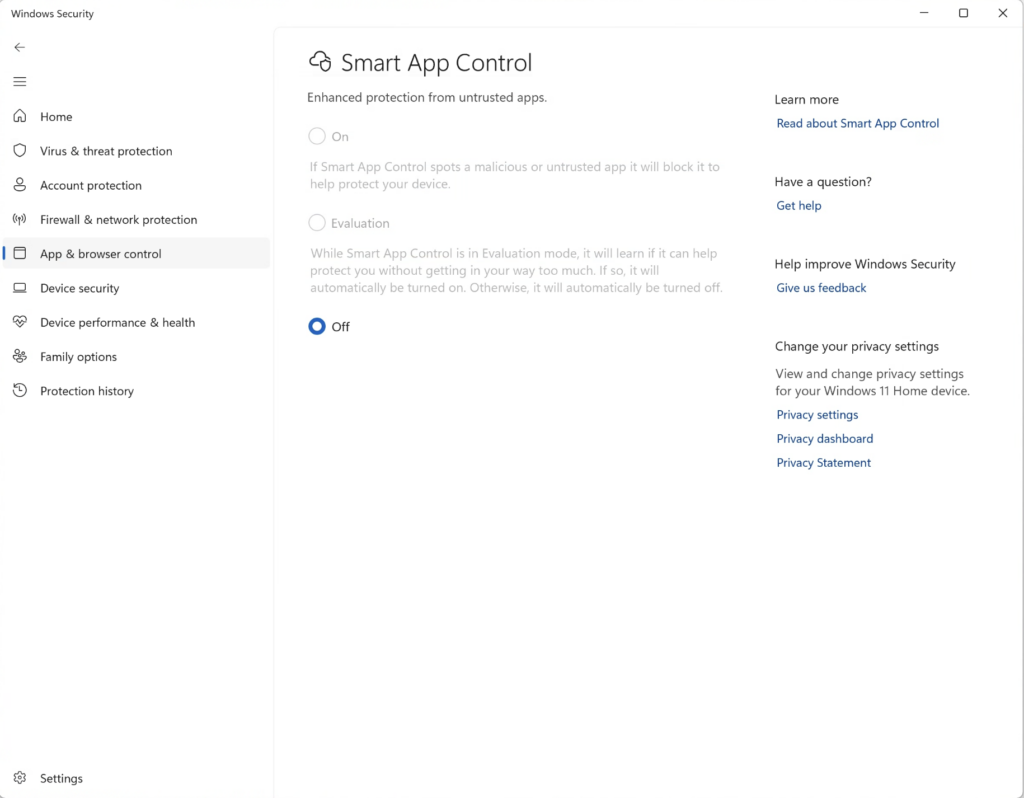
Task: Open the Device security menu item
Action: click(79, 288)
